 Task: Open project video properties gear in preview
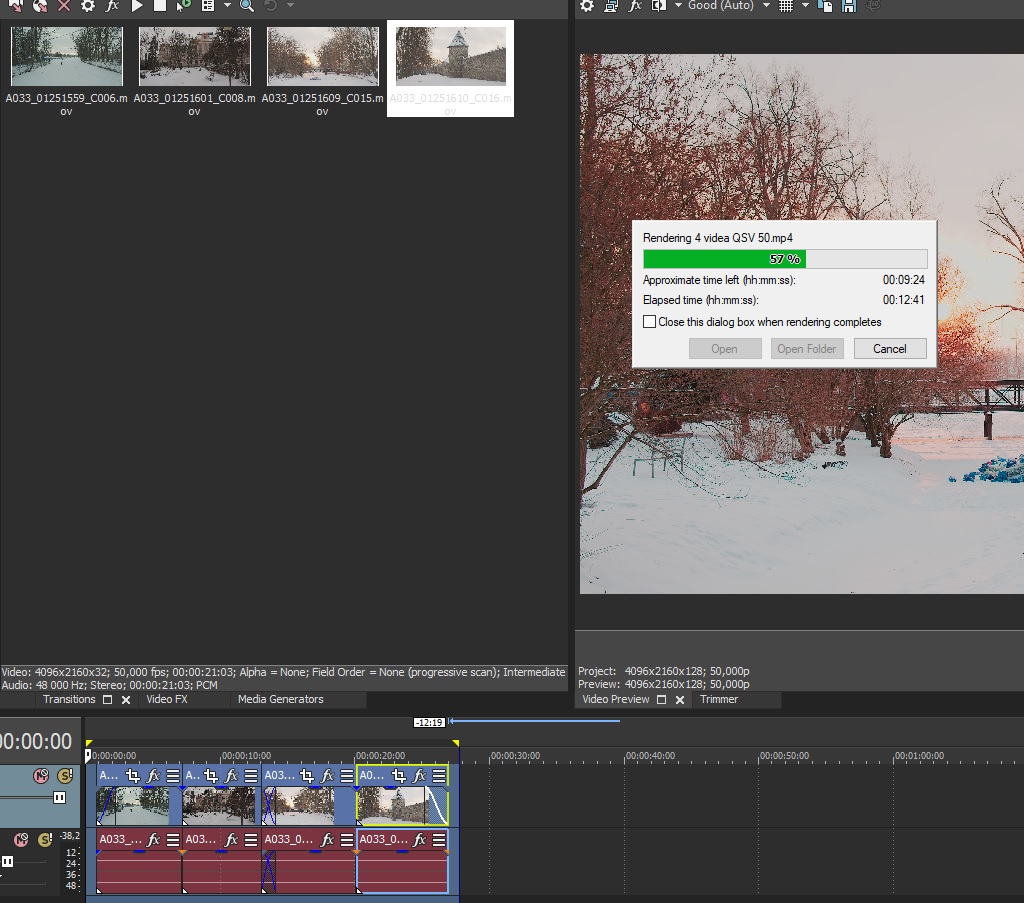(587, 6)
